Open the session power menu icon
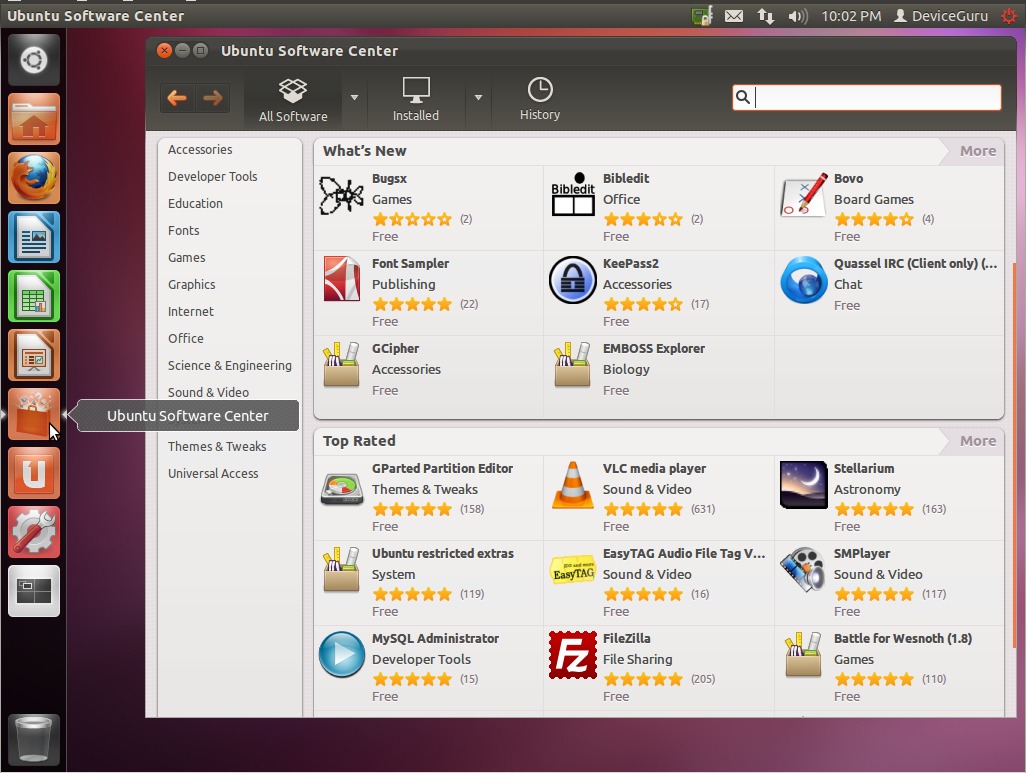The height and width of the screenshot is (773, 1026). point(1008,16)
